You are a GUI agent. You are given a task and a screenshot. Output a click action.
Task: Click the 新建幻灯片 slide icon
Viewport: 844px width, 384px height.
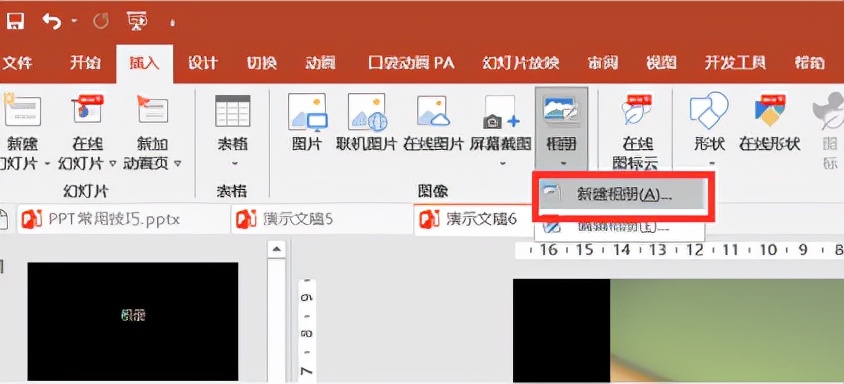(22, 109)
